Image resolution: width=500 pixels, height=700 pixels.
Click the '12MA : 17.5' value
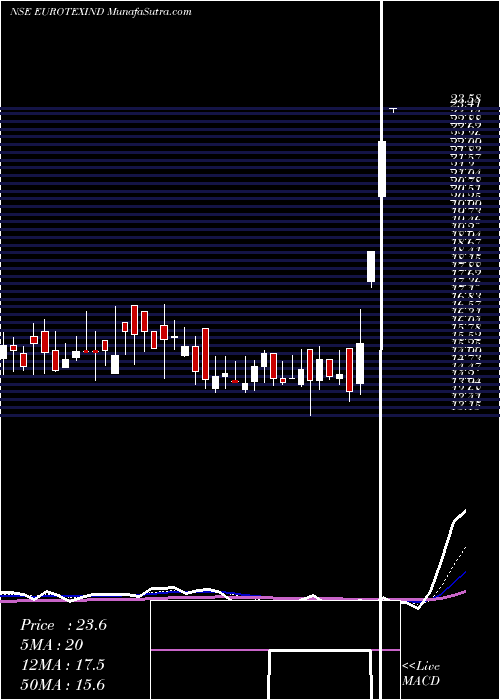click(x=62, y=665)
